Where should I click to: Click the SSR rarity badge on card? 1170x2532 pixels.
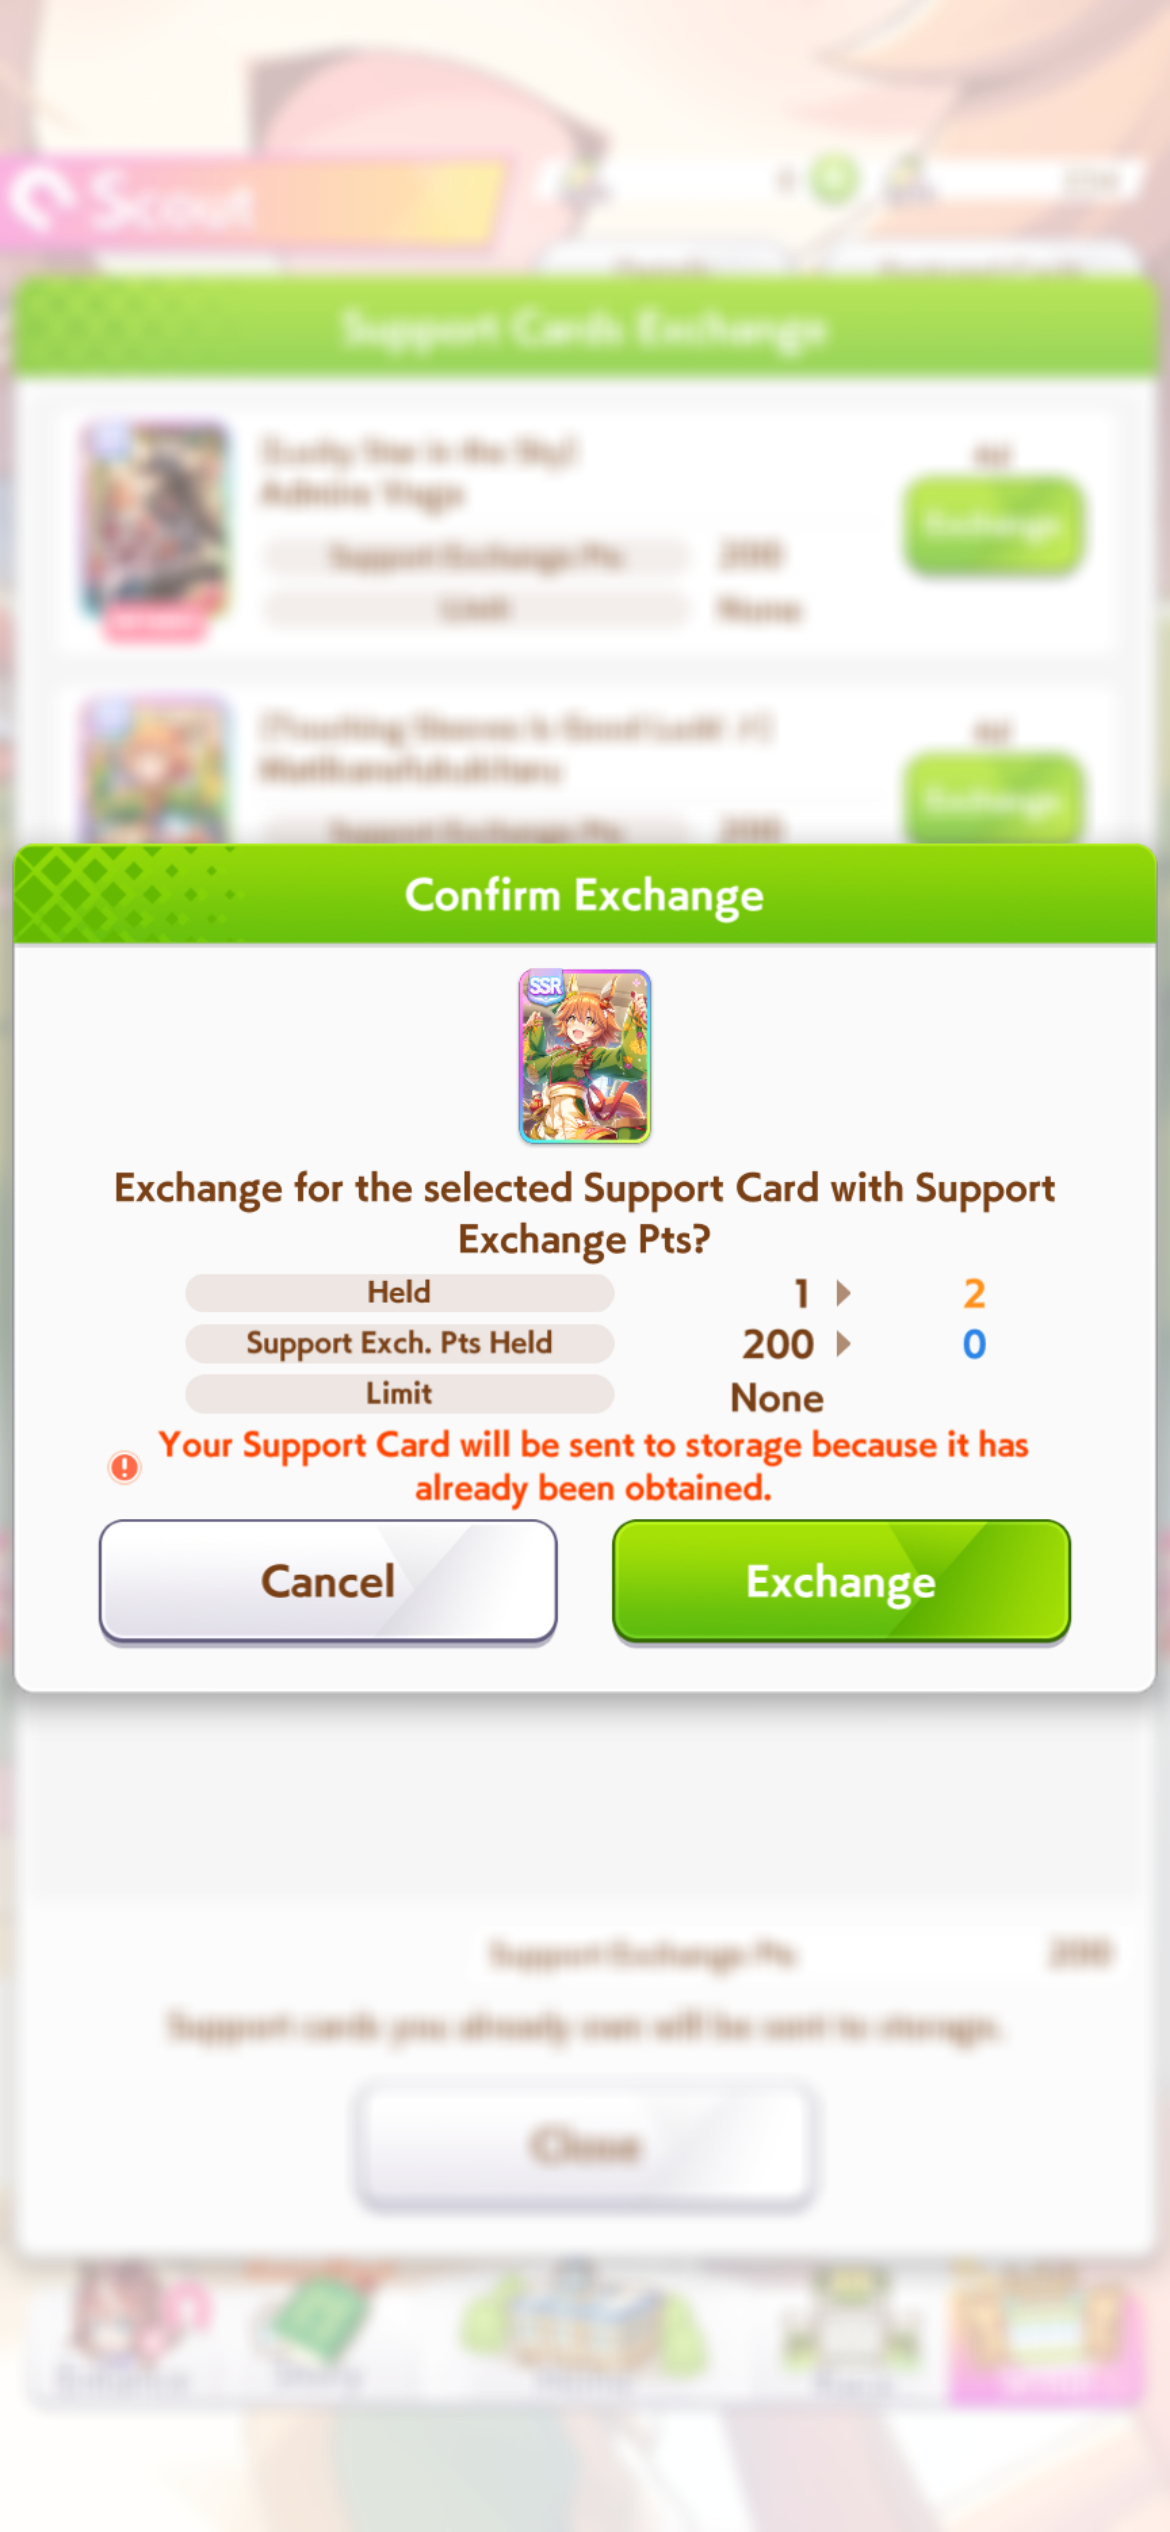click(545, 987)
